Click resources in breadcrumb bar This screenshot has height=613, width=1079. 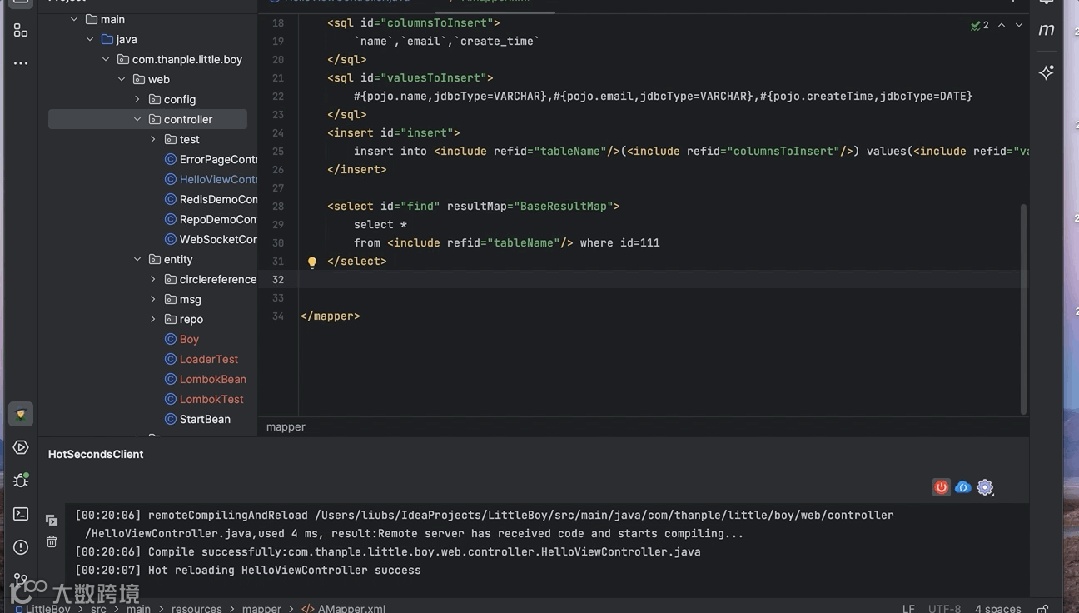[x=196, y=609]
